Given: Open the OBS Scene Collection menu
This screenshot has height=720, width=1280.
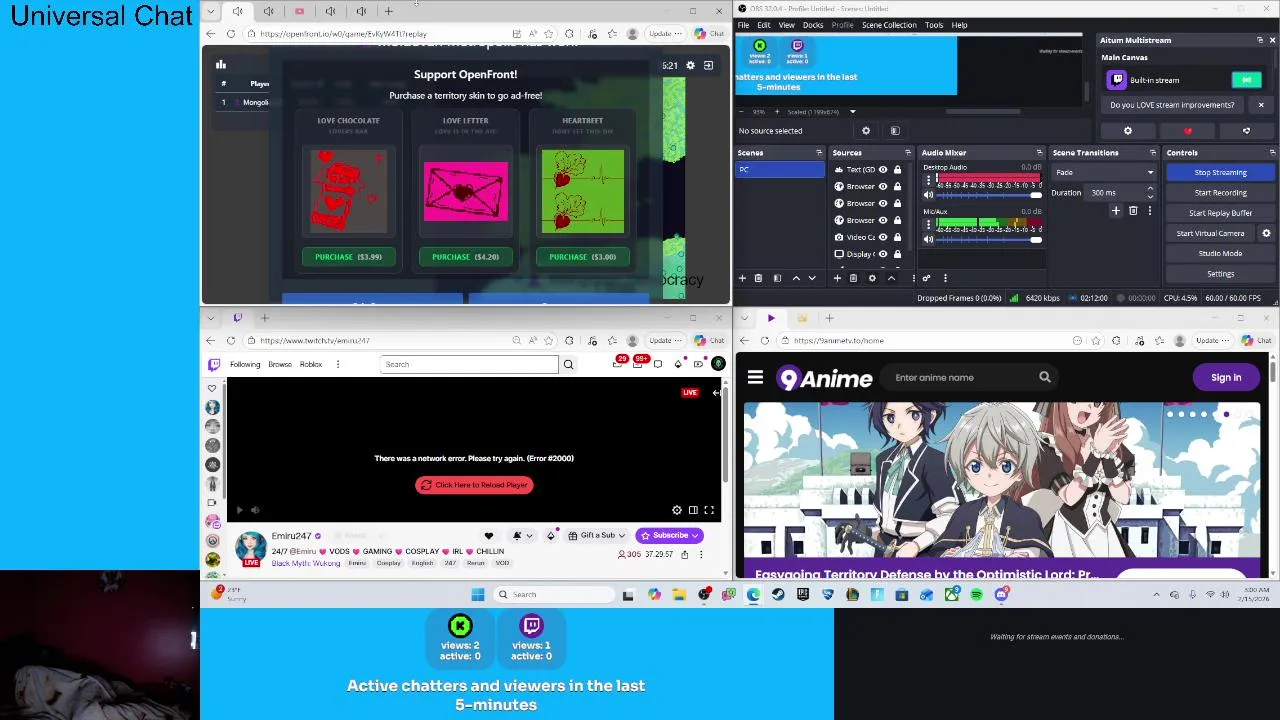Looking at the screenshot, I should [889, 25].
